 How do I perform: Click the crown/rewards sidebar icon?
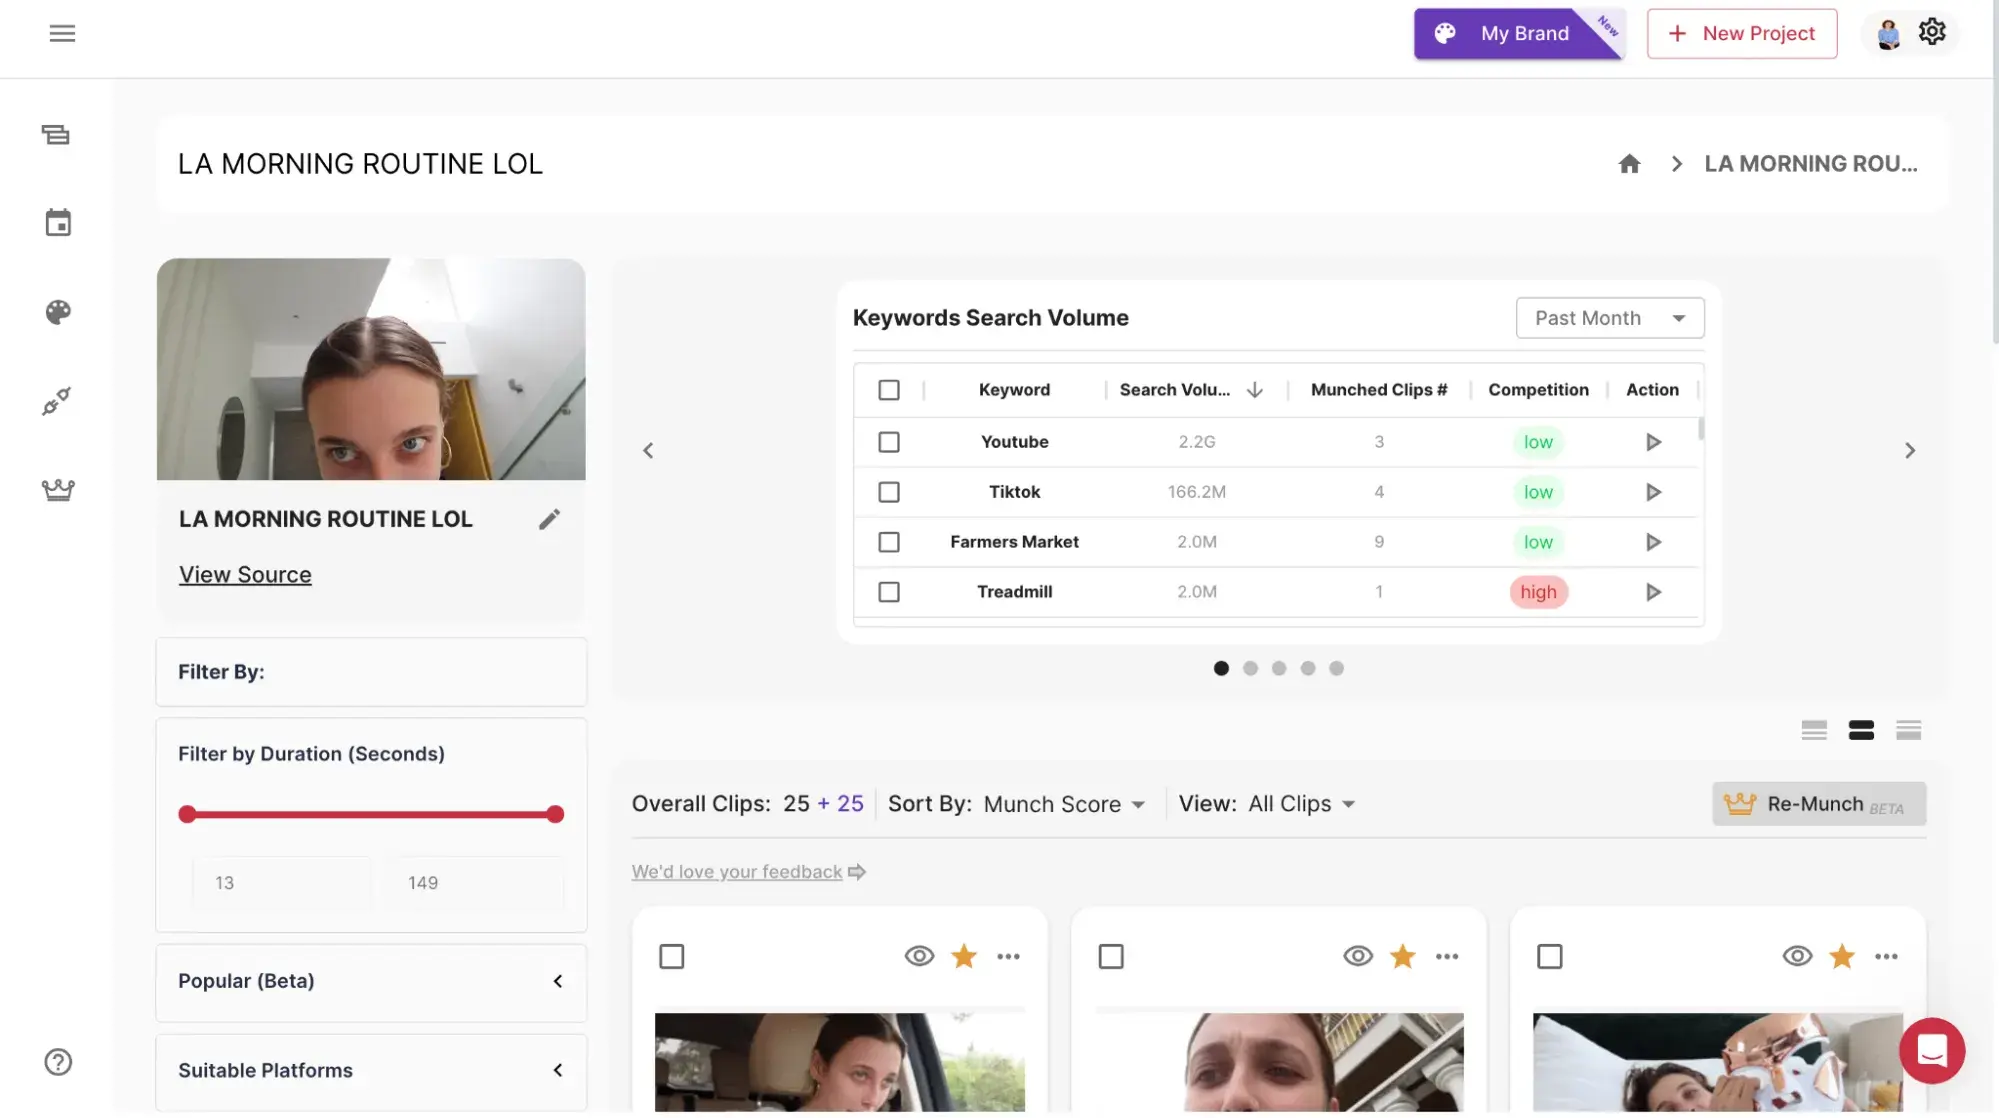[x=56, y=489]
